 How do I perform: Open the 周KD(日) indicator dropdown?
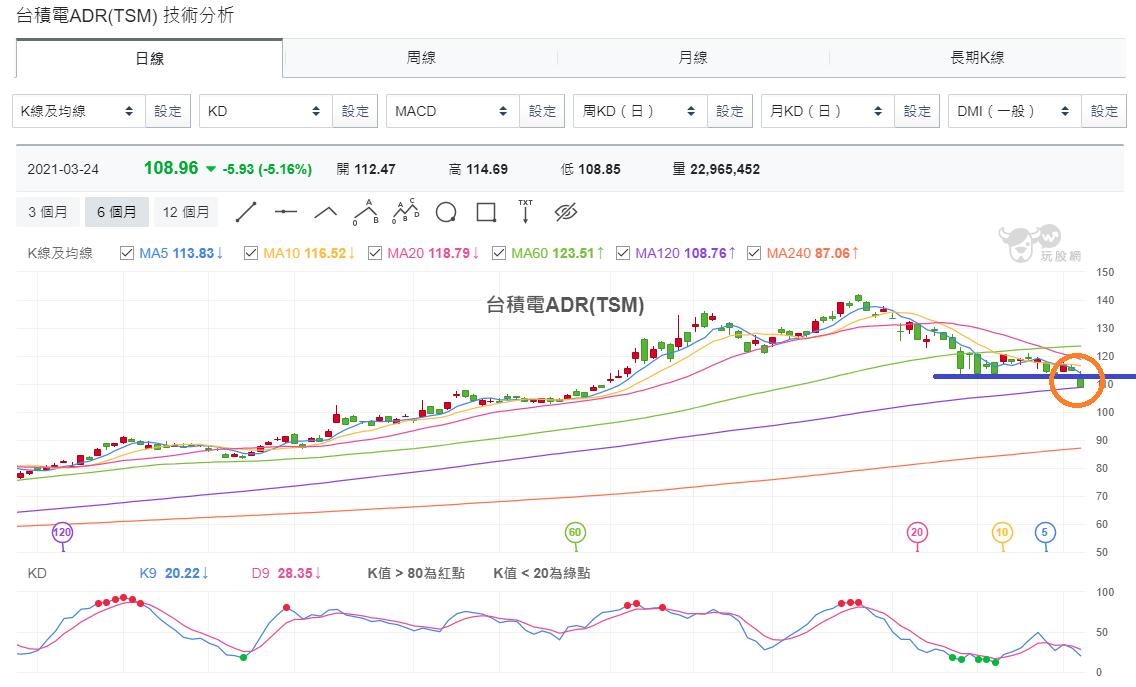[x=640, y=111]
